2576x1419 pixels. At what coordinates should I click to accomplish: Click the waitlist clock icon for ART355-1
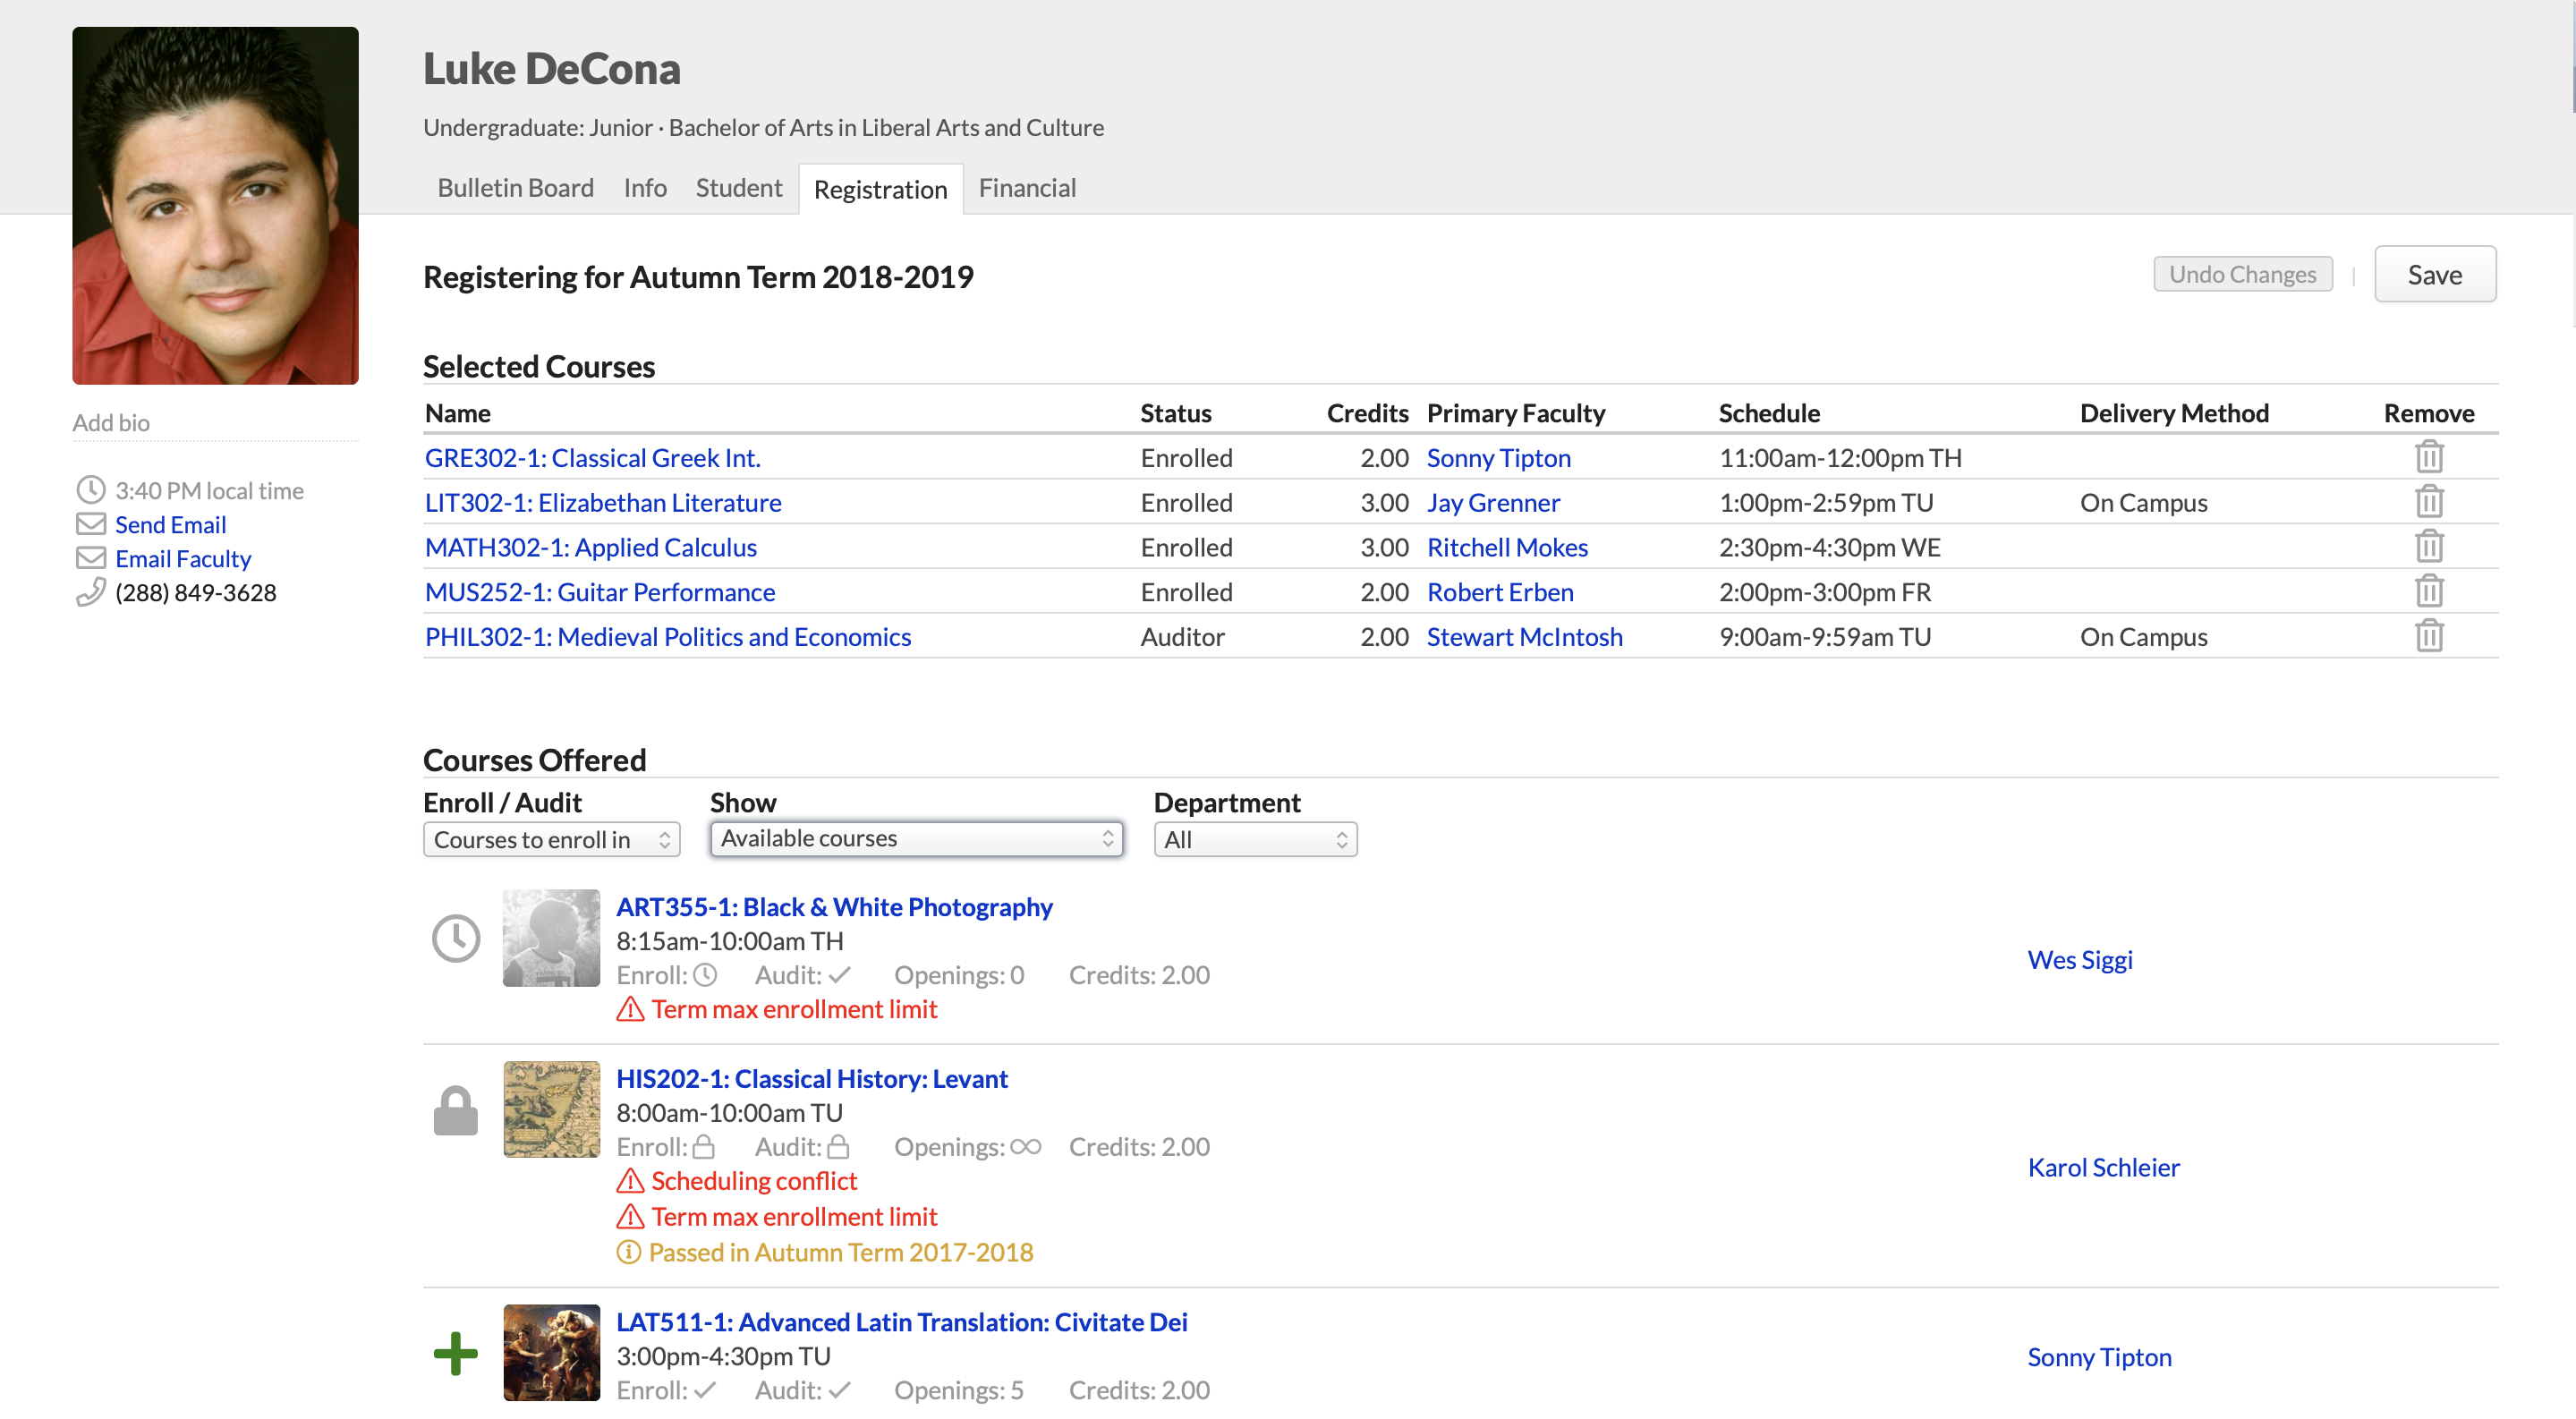455,939
